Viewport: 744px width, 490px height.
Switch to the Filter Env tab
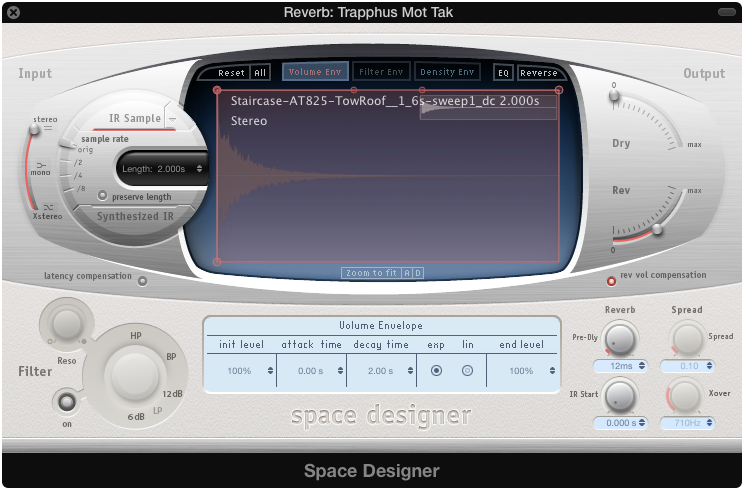[381, 72]
